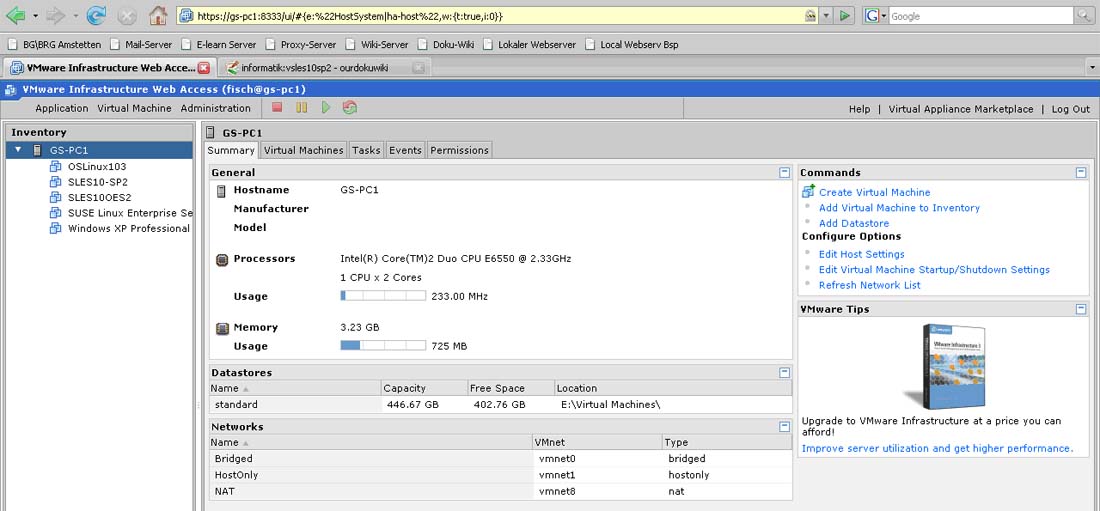Collapse the Networks panel
Screen dimensions: 1100x511
pos(784,427)
